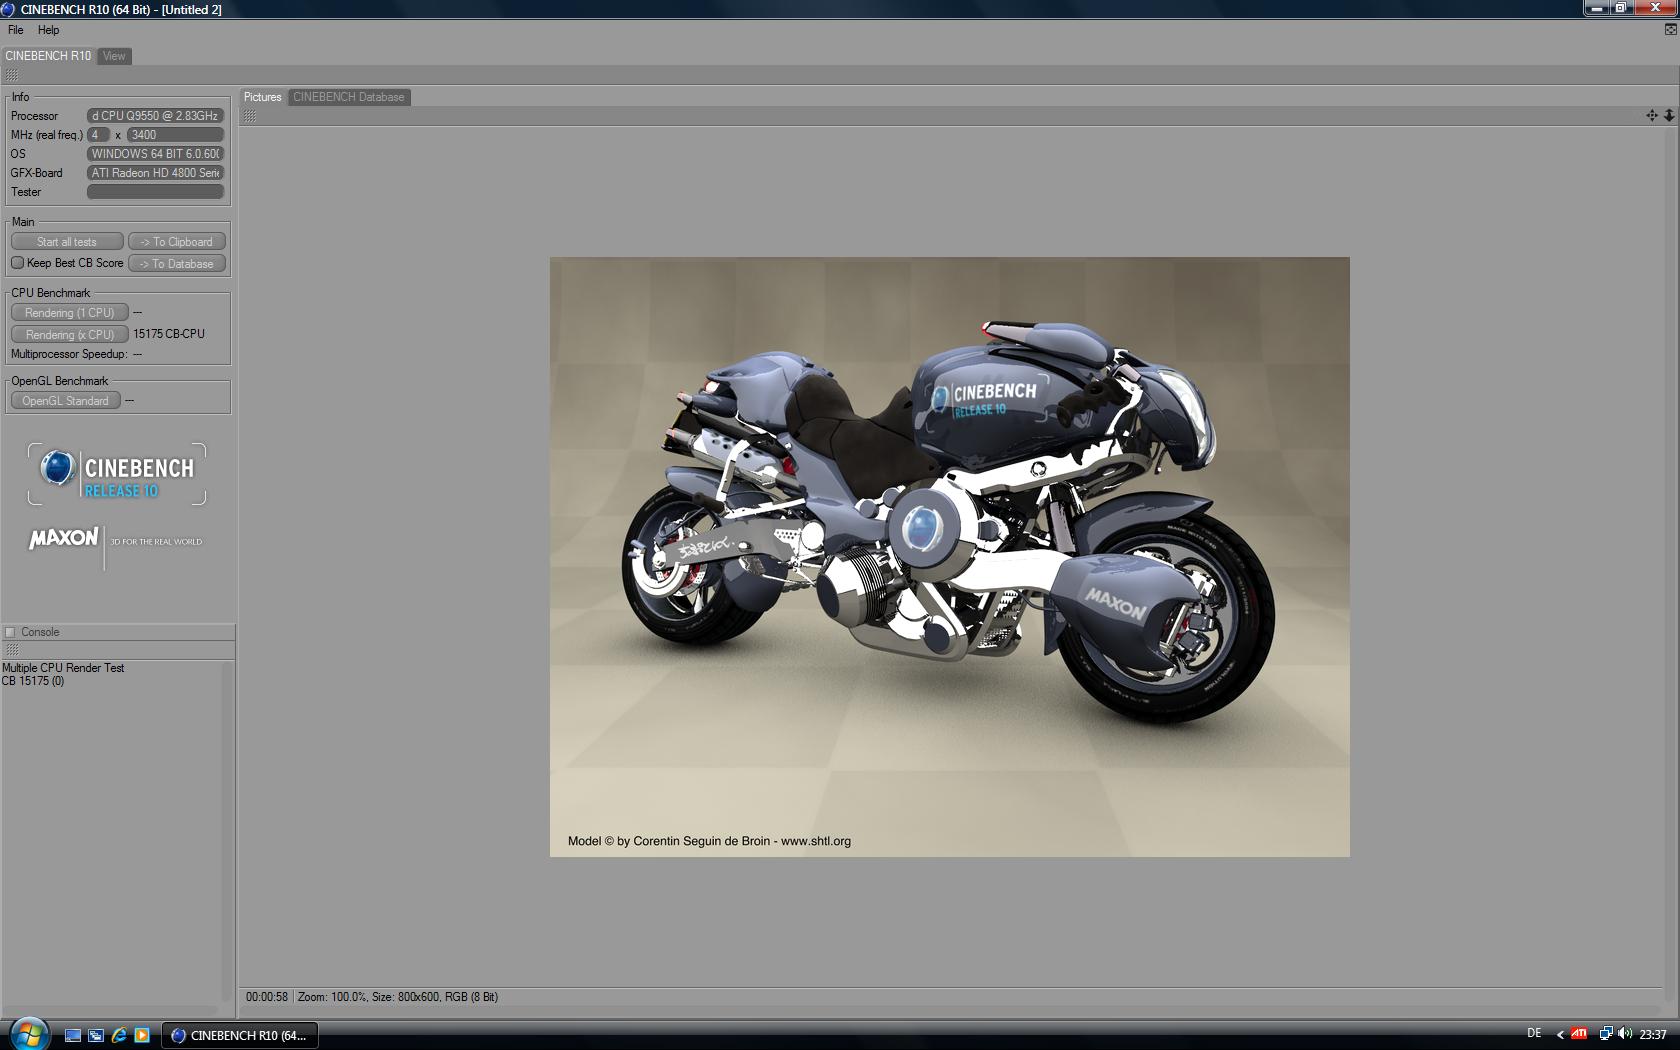Launch Windows Media Player from quick launch
The height and width of the screenshot is (1050, 1680).
pyautogui.click(x=142, y=1036)
